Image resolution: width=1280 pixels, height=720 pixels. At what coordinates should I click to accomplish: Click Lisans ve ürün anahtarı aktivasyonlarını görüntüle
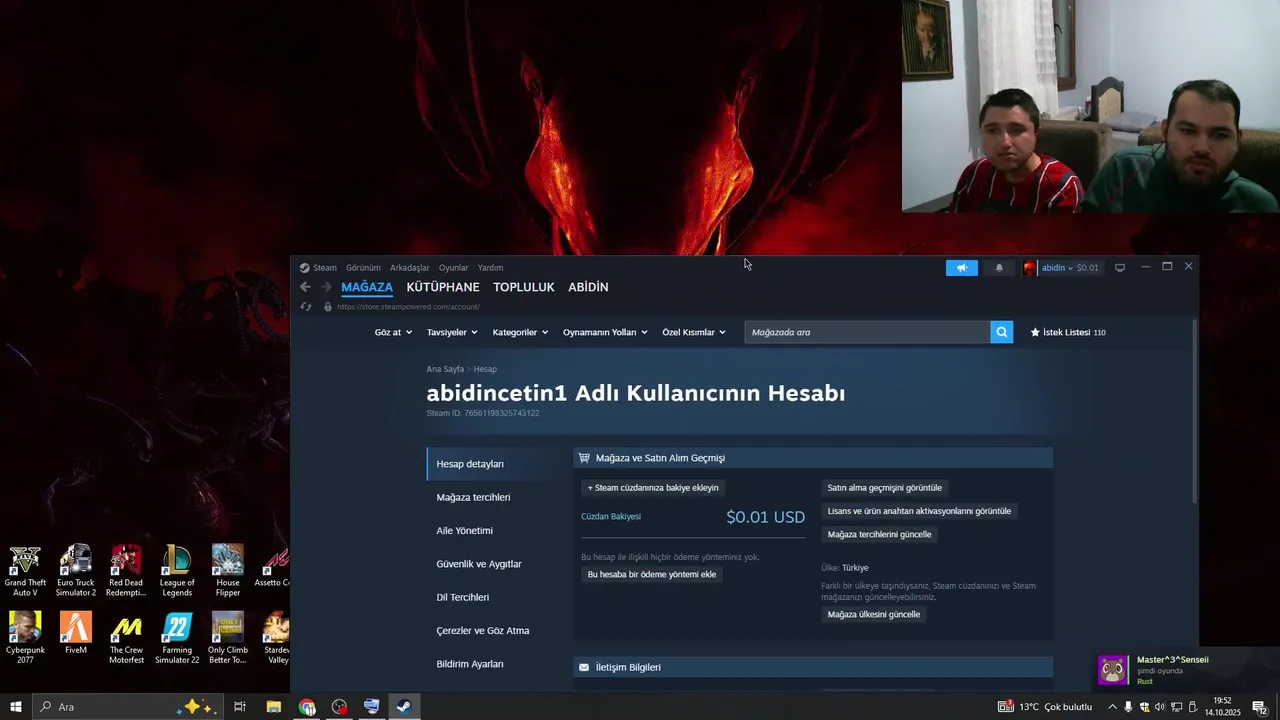pos(919,511)
